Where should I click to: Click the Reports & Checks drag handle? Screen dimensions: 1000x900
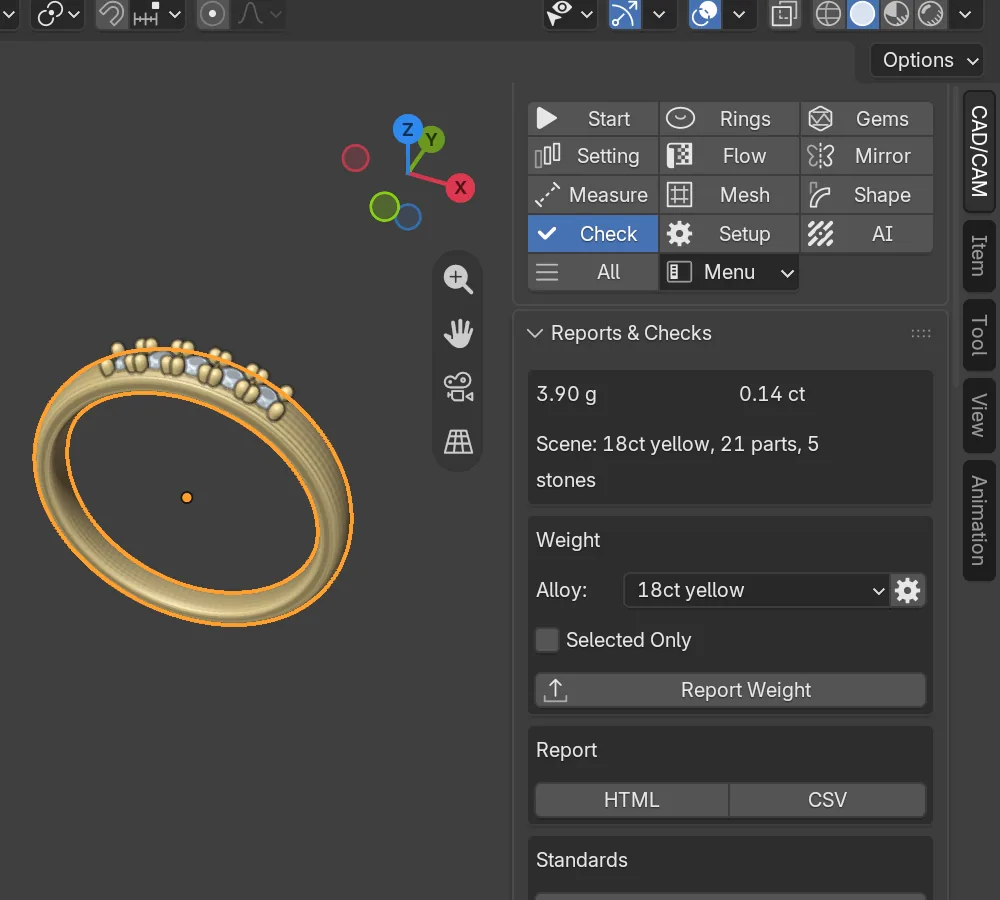pyautogui.click(x=920, y=333)
